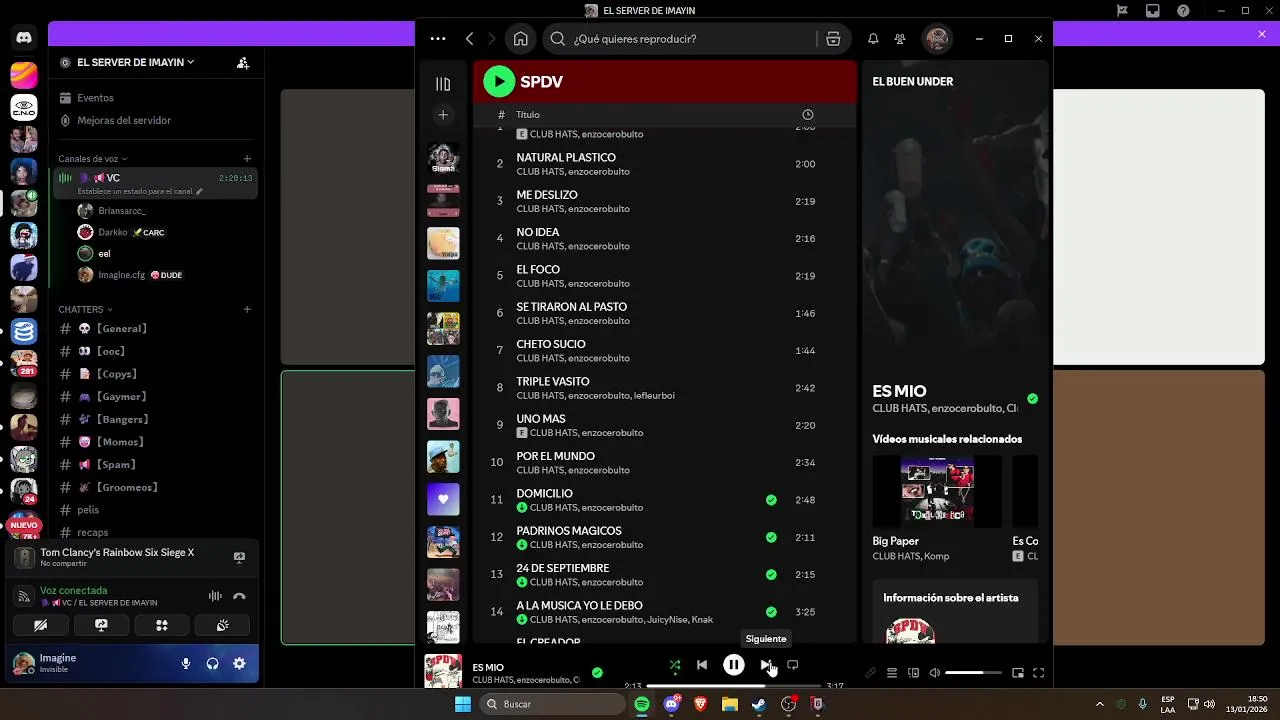Disconnect from Discord voice channel
Image resolution: width=1280 pixels, height=720 pixels.
[x=239, y=596]
